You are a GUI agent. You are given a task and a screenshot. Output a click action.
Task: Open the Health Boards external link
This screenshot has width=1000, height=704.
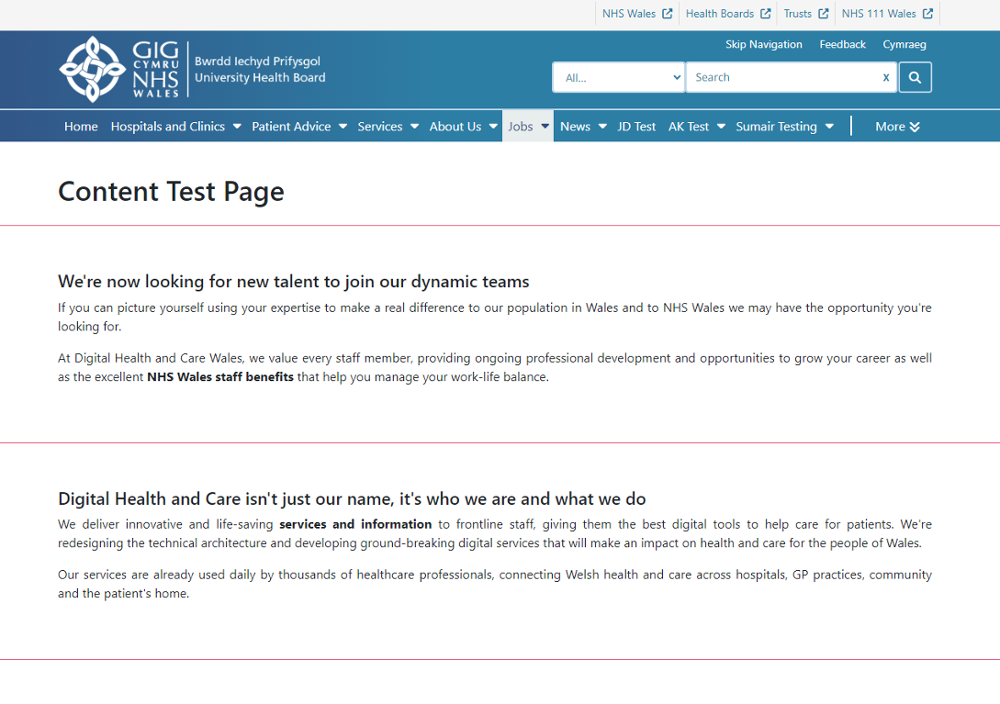pos(727,14)
